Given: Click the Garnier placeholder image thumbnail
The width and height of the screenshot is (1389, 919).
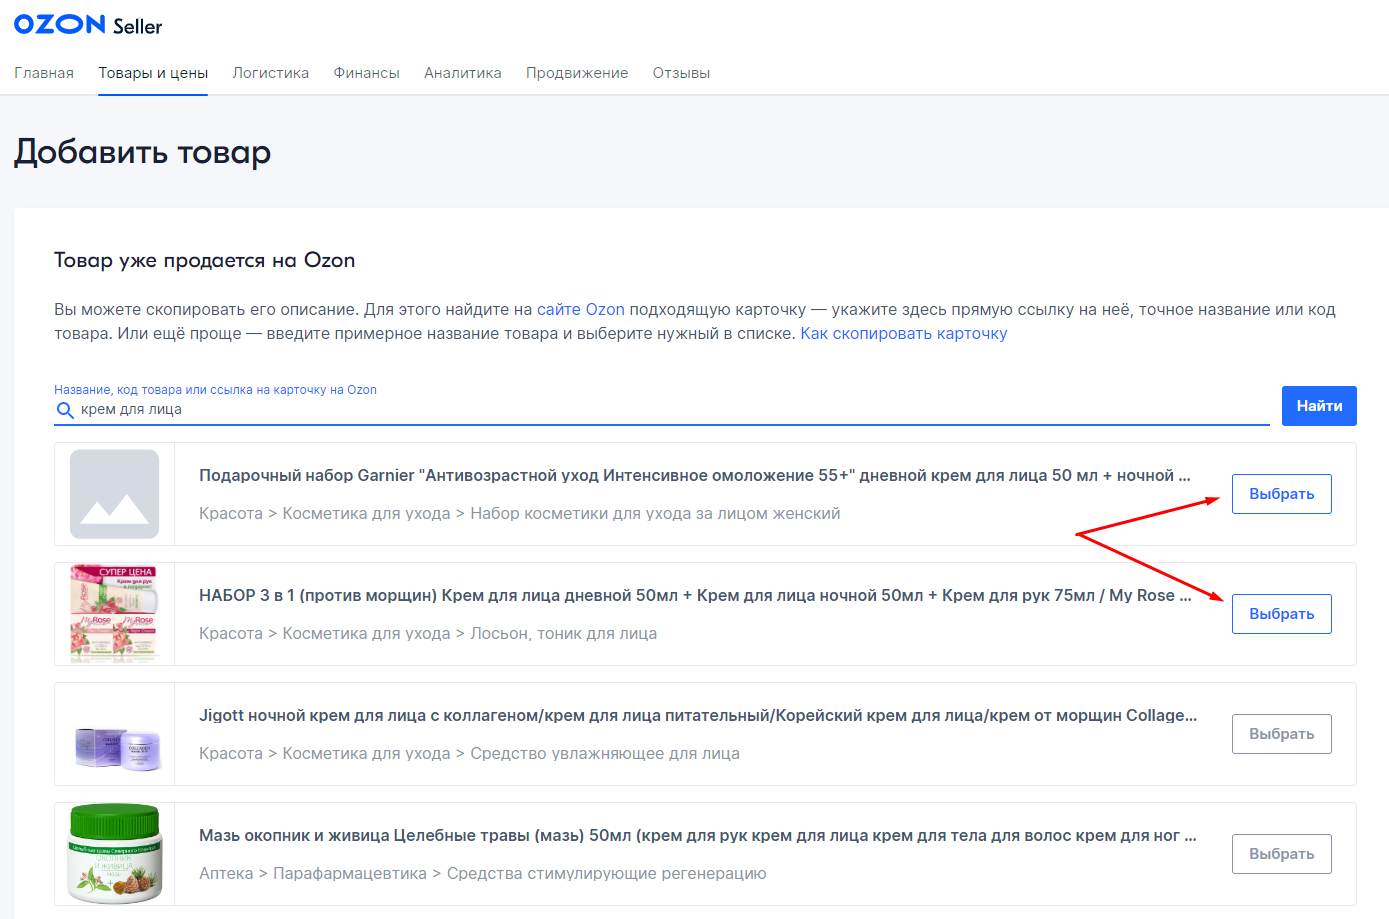Looking at the screenshot, I should point(115,494).
